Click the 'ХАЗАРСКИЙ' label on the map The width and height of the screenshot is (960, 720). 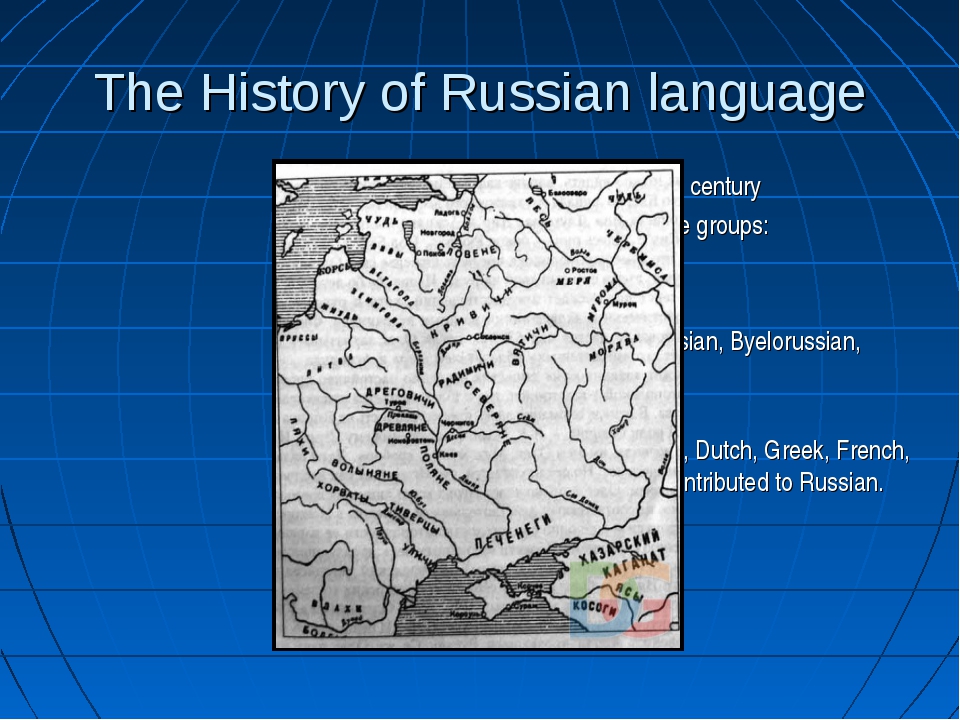(x=620, y=547)
